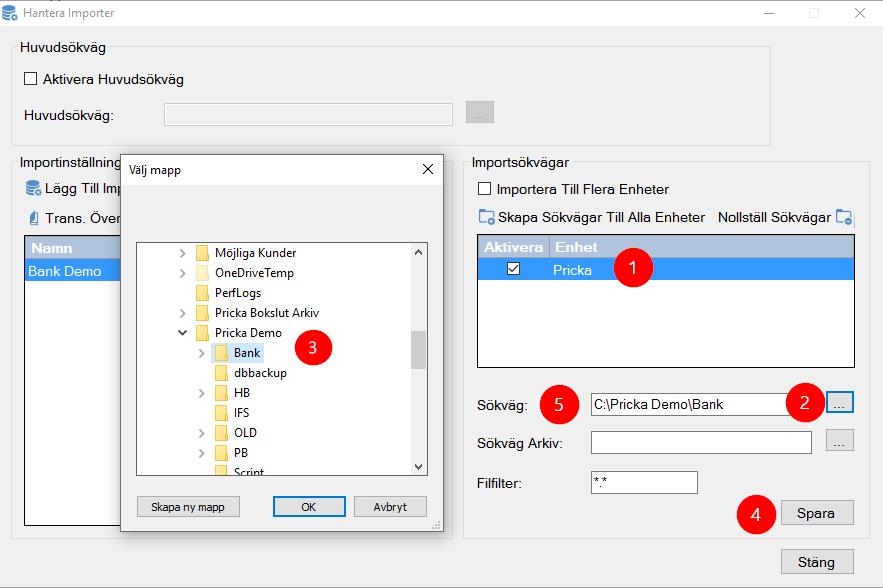Click the Filfilter input field
This screenshot has width=883, height=588.
click(x=644, y=483)
